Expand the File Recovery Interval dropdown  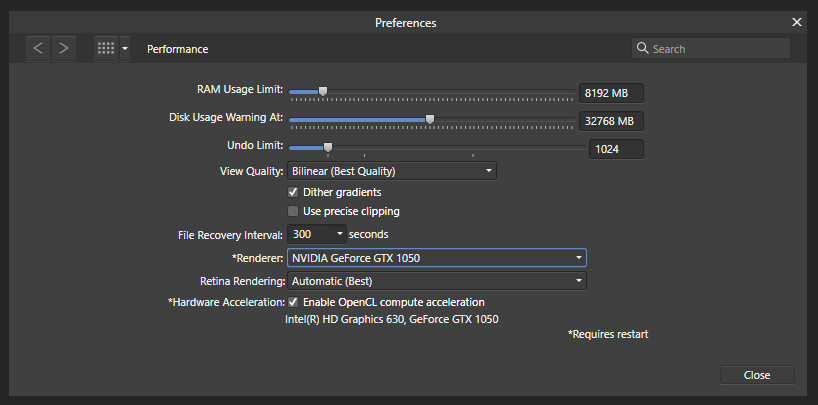coord(317,234)
